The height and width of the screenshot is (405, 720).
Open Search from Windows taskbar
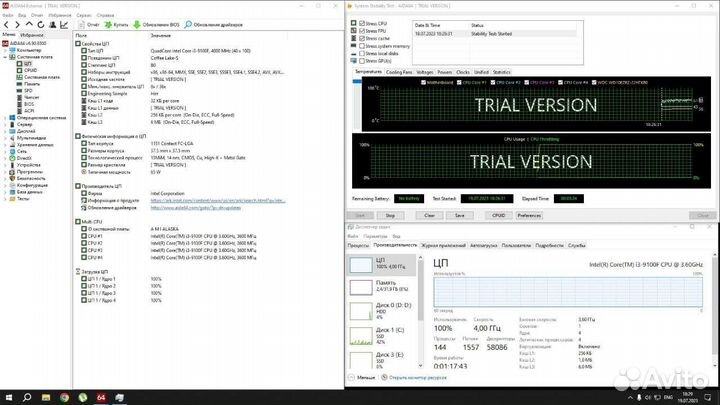[27, 398]
